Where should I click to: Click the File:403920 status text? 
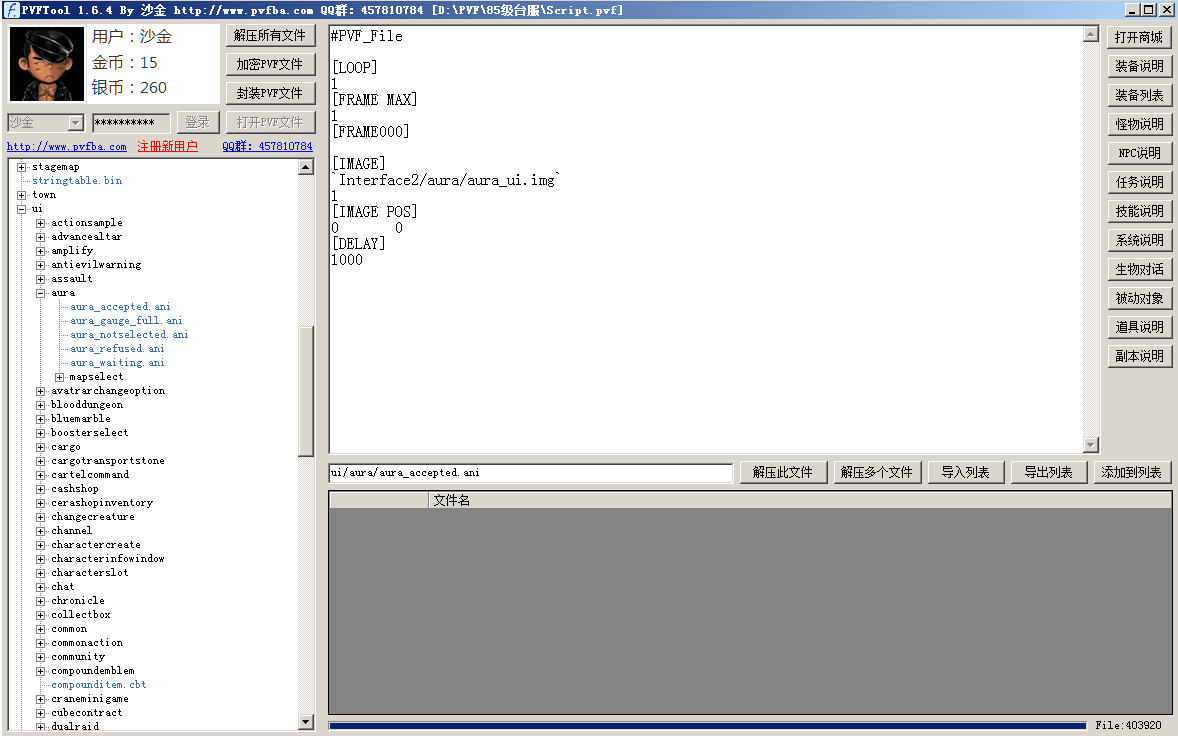point(1128,725)
